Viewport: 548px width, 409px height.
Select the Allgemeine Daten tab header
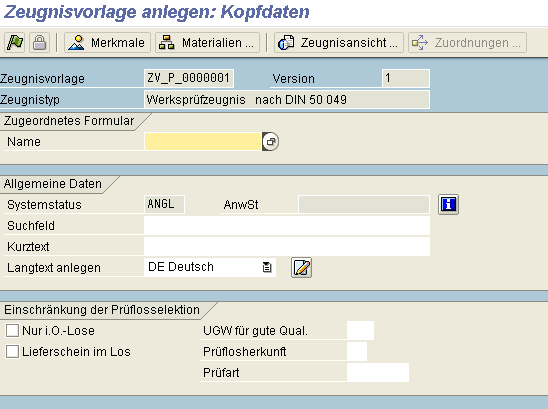pyautogui.click(x=53, y=184)
